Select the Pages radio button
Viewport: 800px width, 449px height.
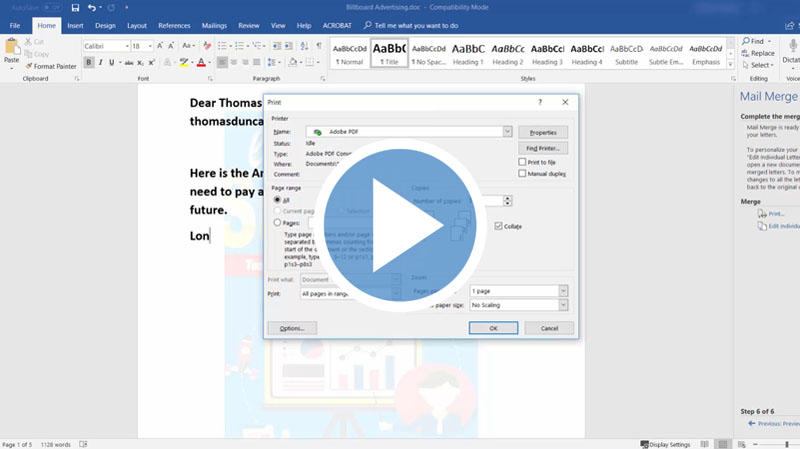277,223
